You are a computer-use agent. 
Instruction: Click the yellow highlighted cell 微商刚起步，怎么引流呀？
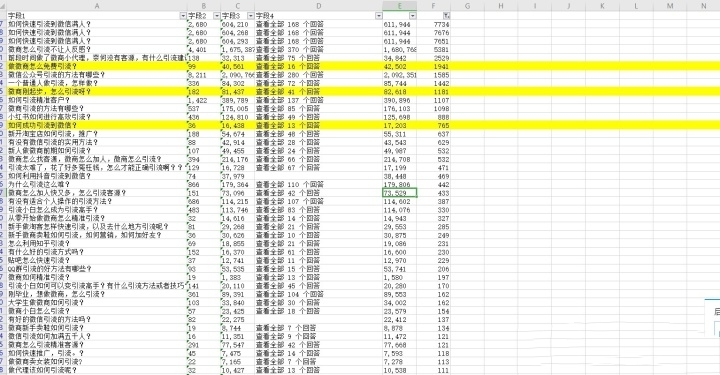point(96,92)
